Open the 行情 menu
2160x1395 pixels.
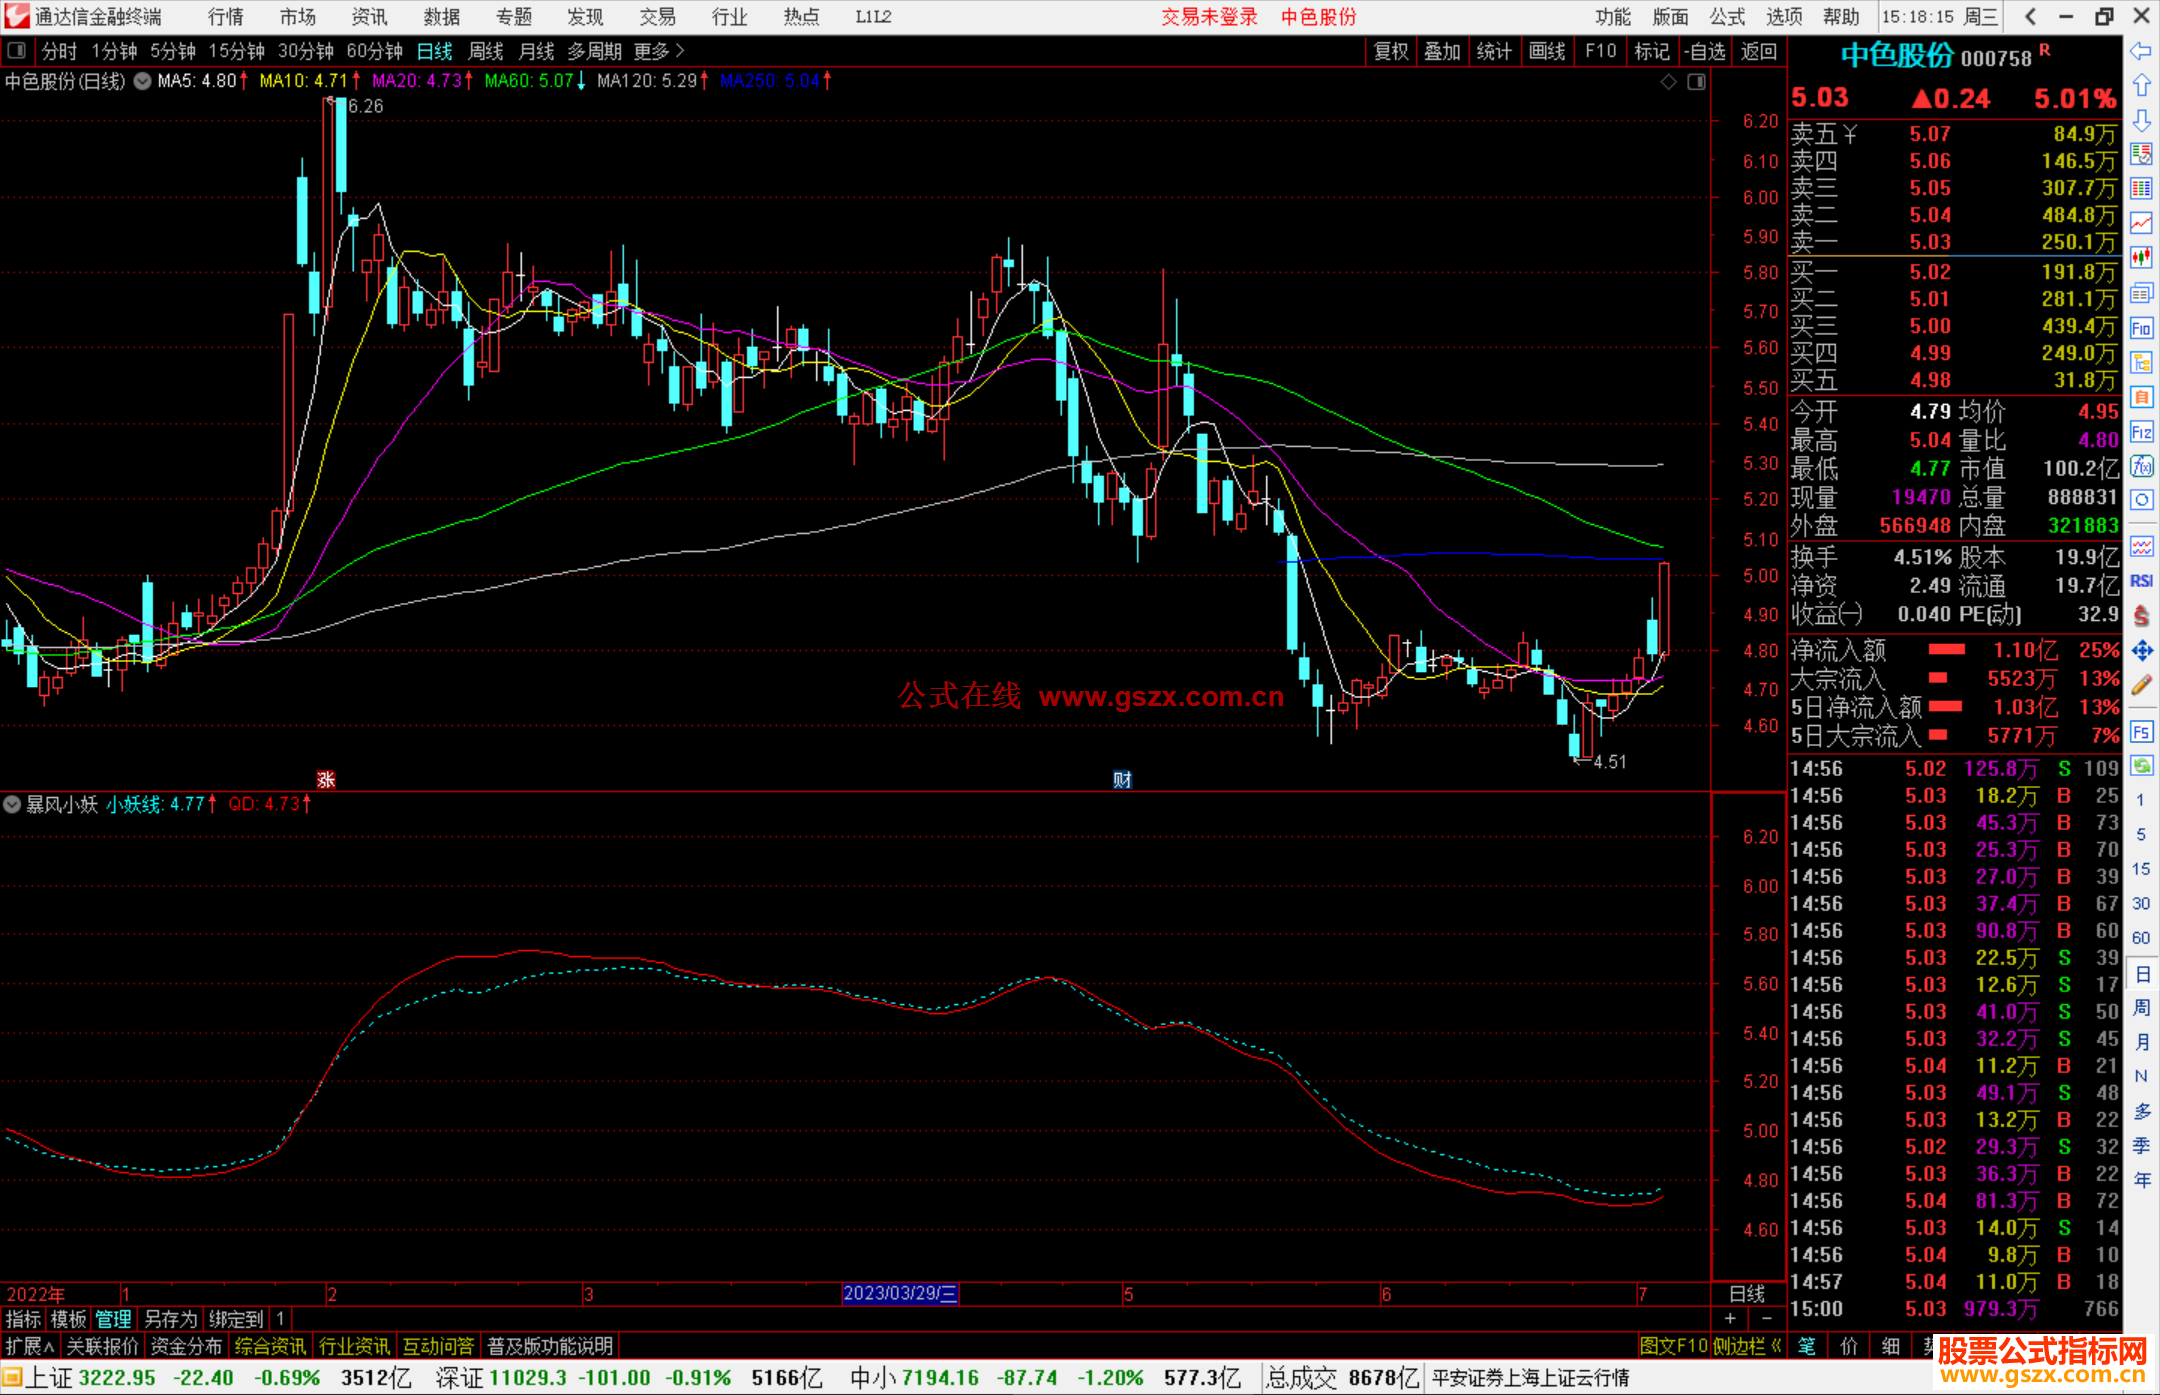(x=225, y=17)
